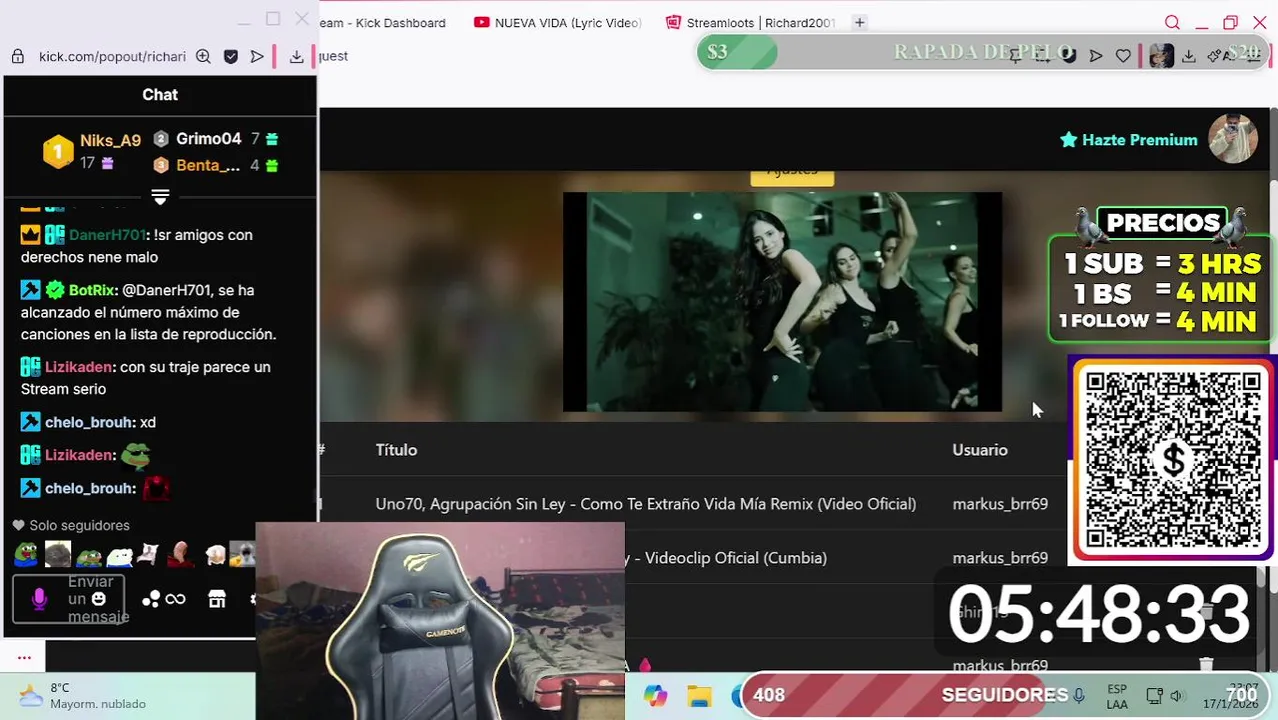Click the frog emote in Lizikaden's message

(x=135, y=456)
